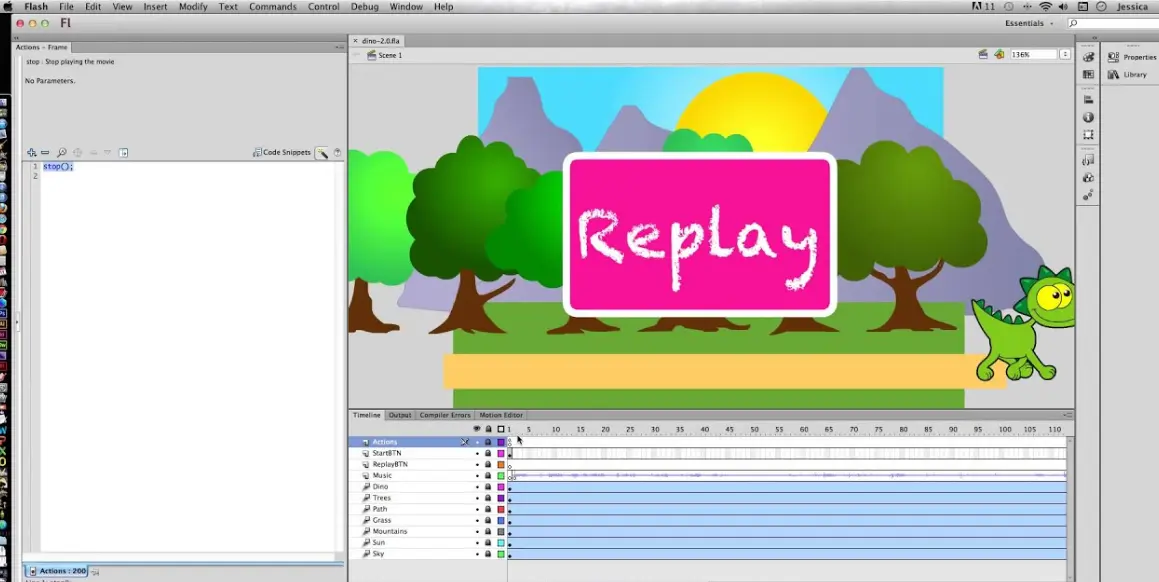
Task: Open the Color panel palette icon
Action: pos(1088,58)
